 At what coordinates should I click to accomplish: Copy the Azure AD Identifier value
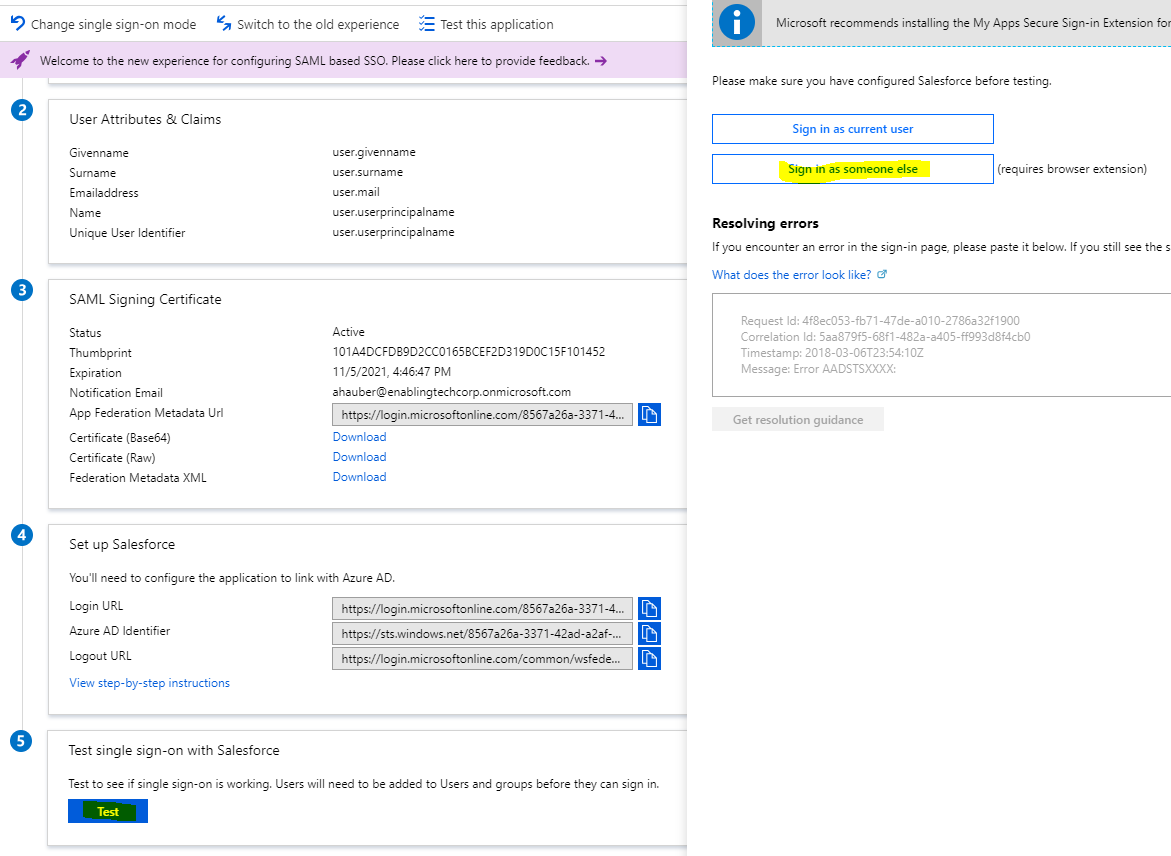click(649, 633)
